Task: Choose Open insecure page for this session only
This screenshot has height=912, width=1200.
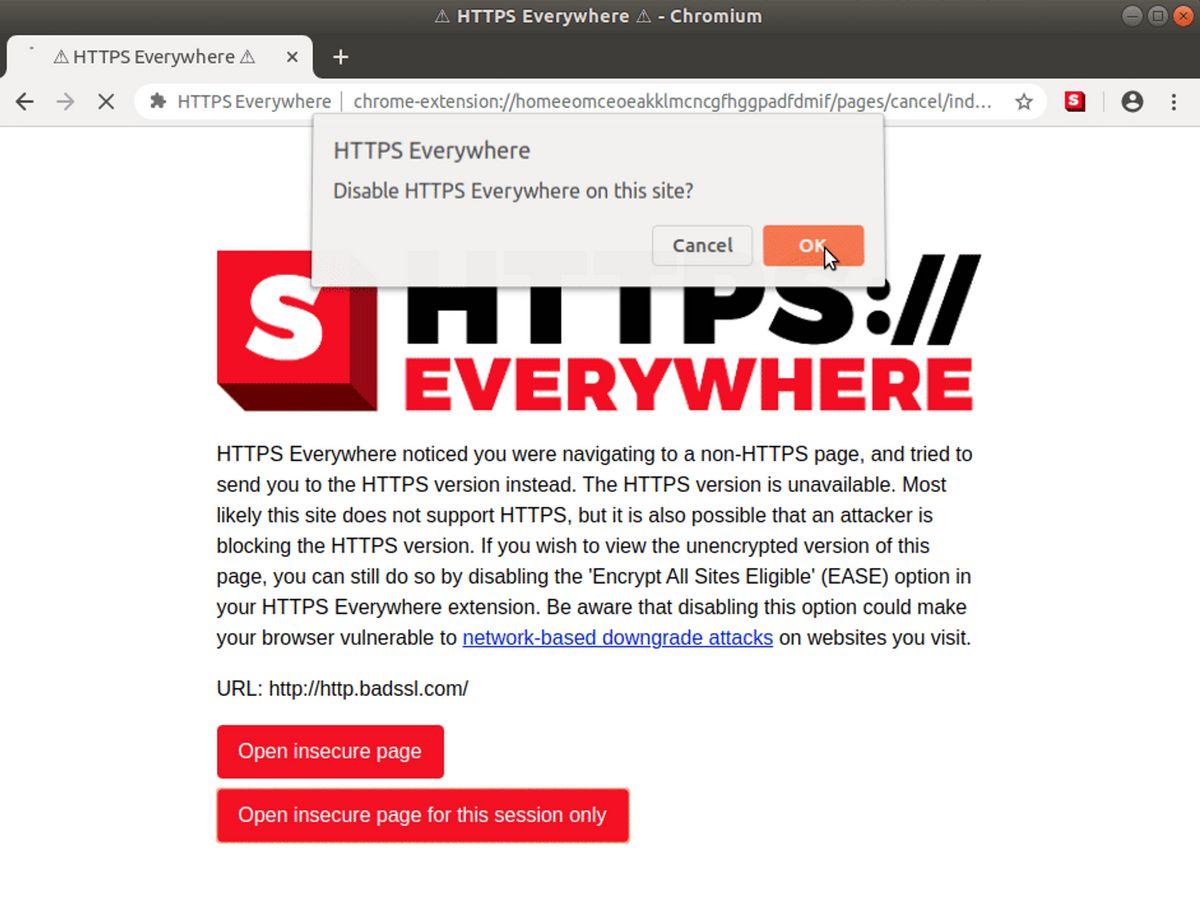Action: (422, 815)
